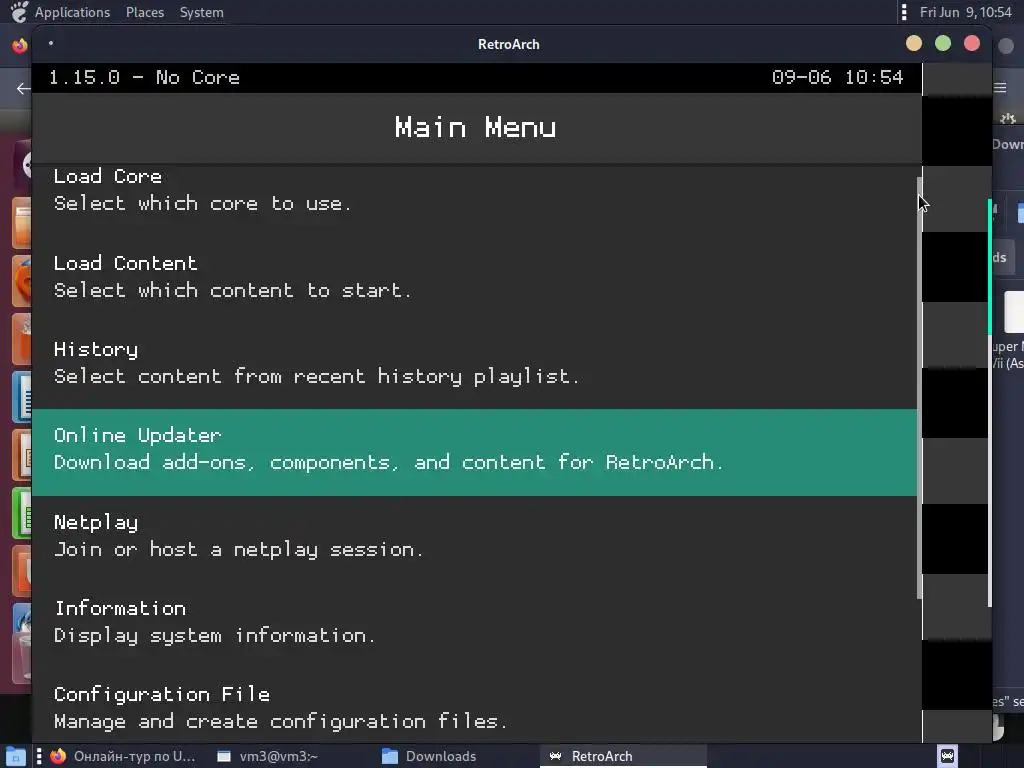Click the green maximize button of RetroArch
Image resolution: width=1024 pixels, height=768 pixels.
(x=943, y=44)
